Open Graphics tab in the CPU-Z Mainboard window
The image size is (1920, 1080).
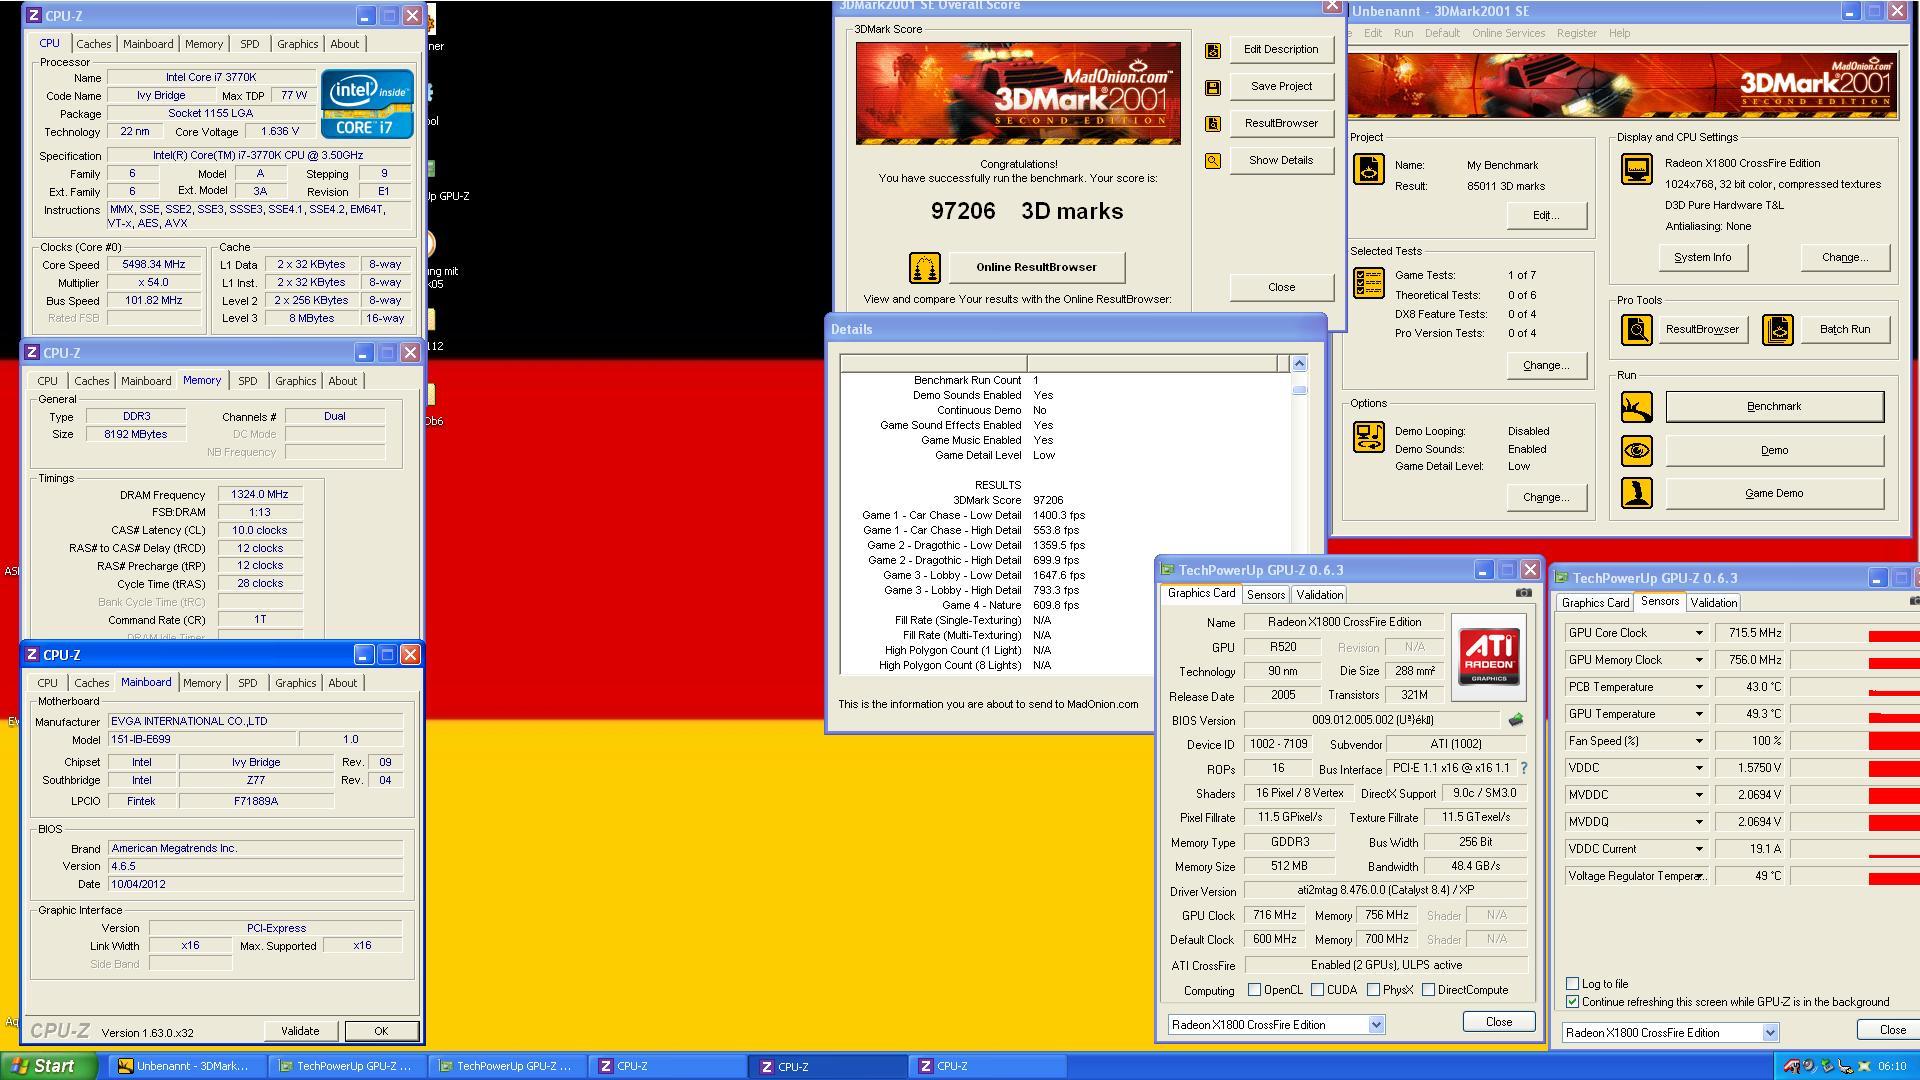point(295,683)
